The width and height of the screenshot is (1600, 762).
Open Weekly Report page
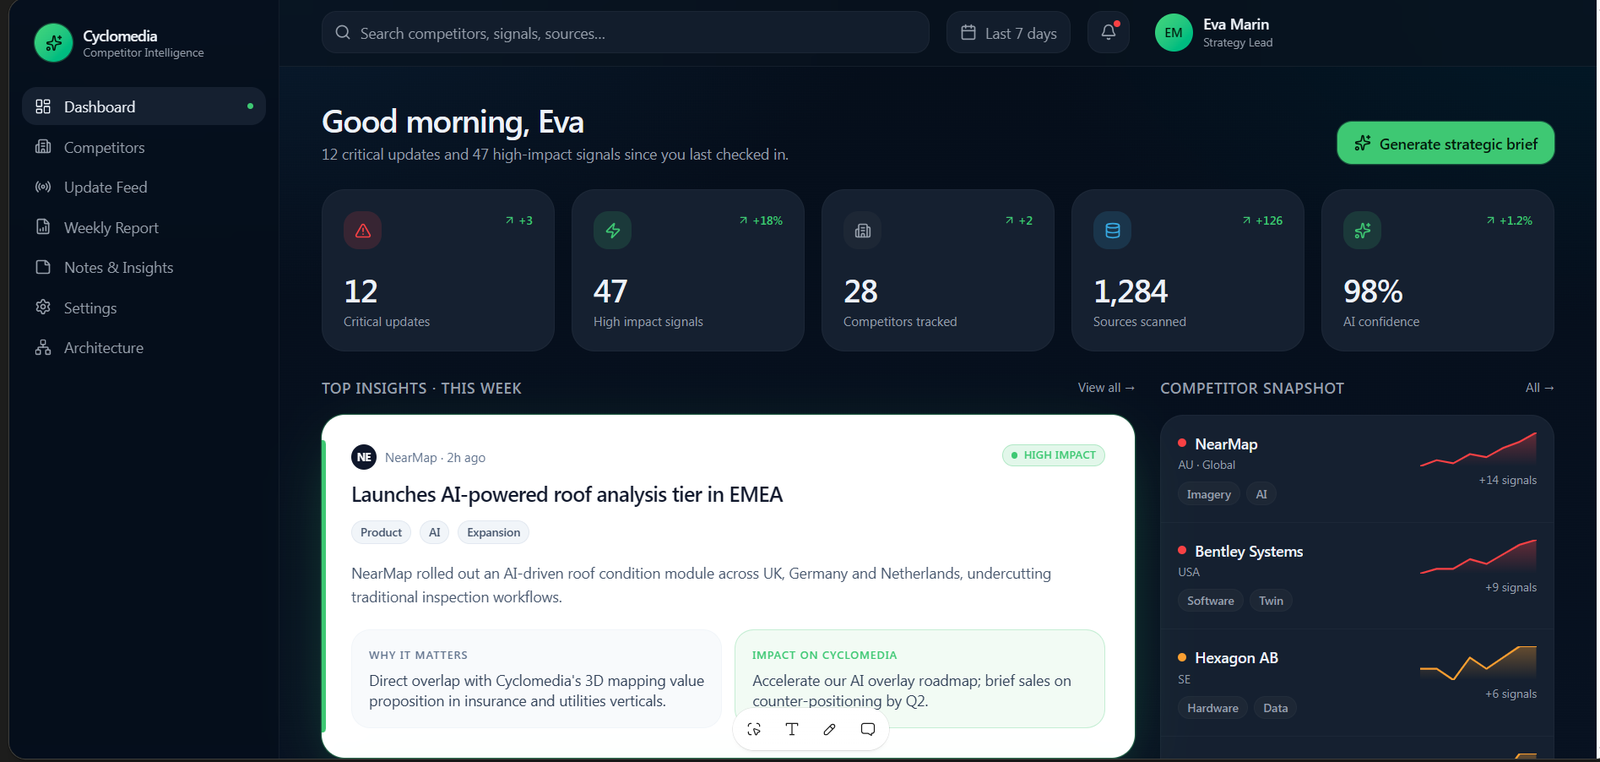click(x=144, y=227)
